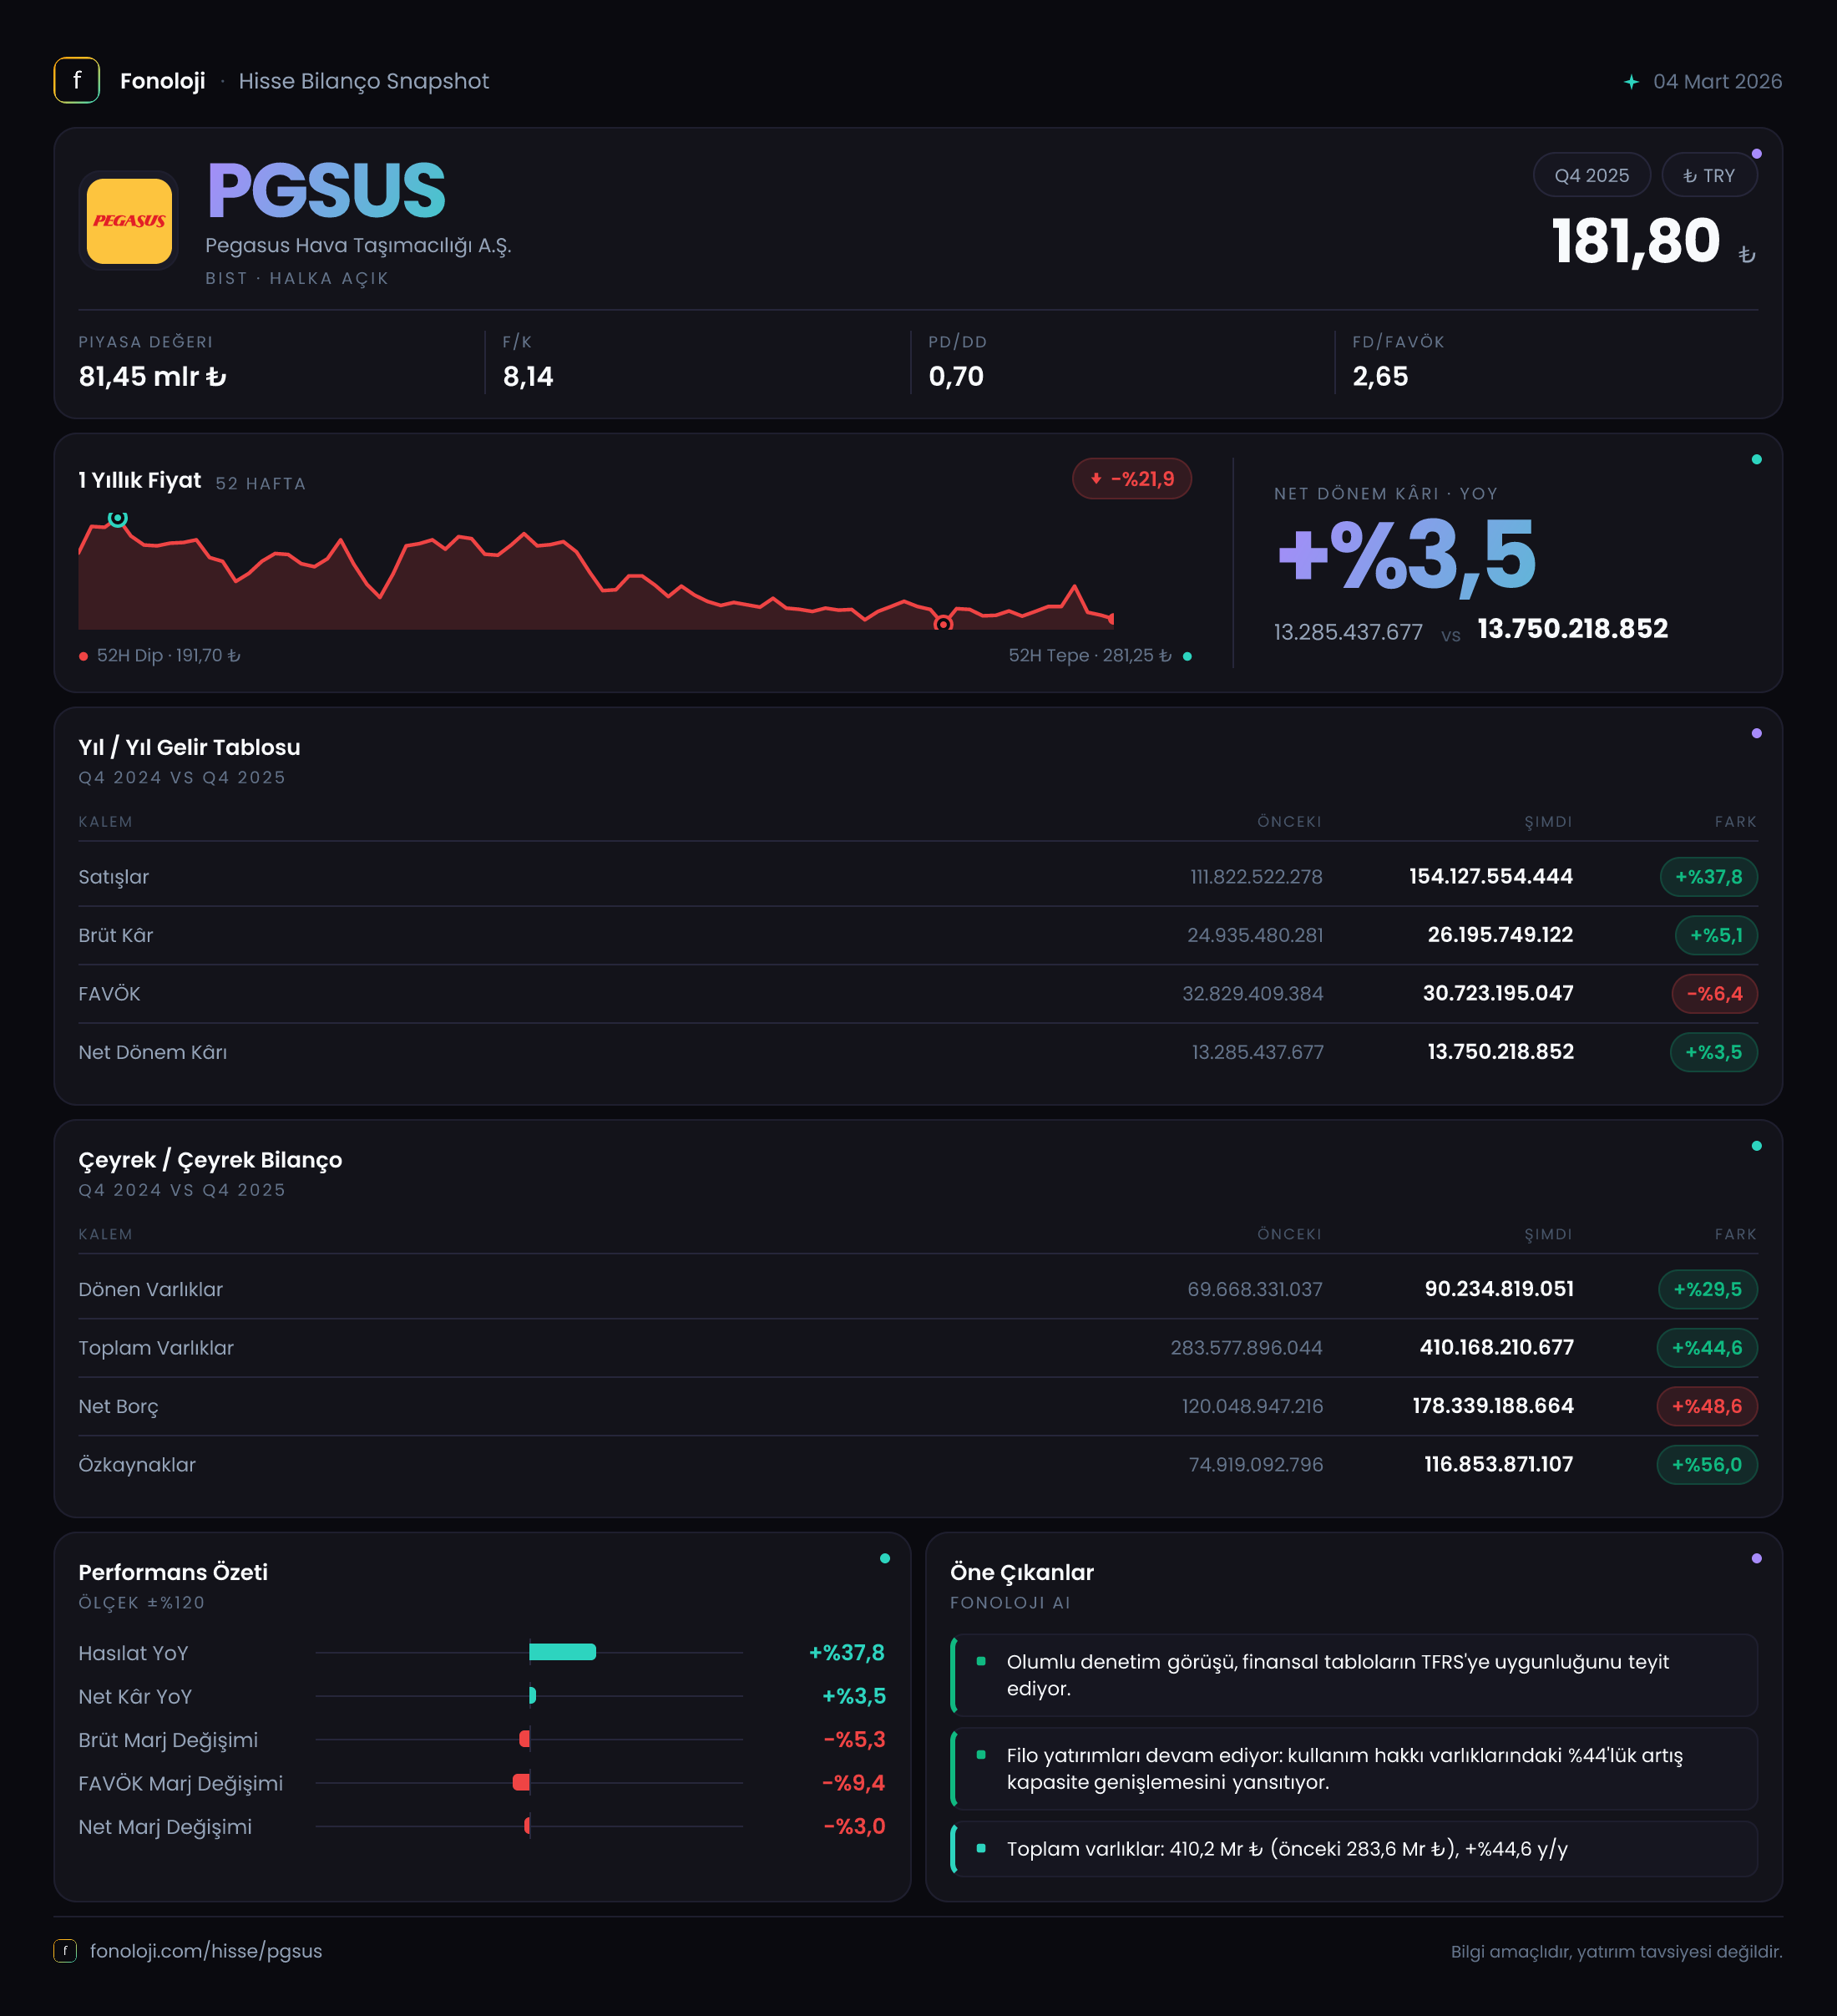Screen dimensions: 1837x2016
Task: Click the down arrow in the -%21,9 badge
Action: click(1096, 479)
